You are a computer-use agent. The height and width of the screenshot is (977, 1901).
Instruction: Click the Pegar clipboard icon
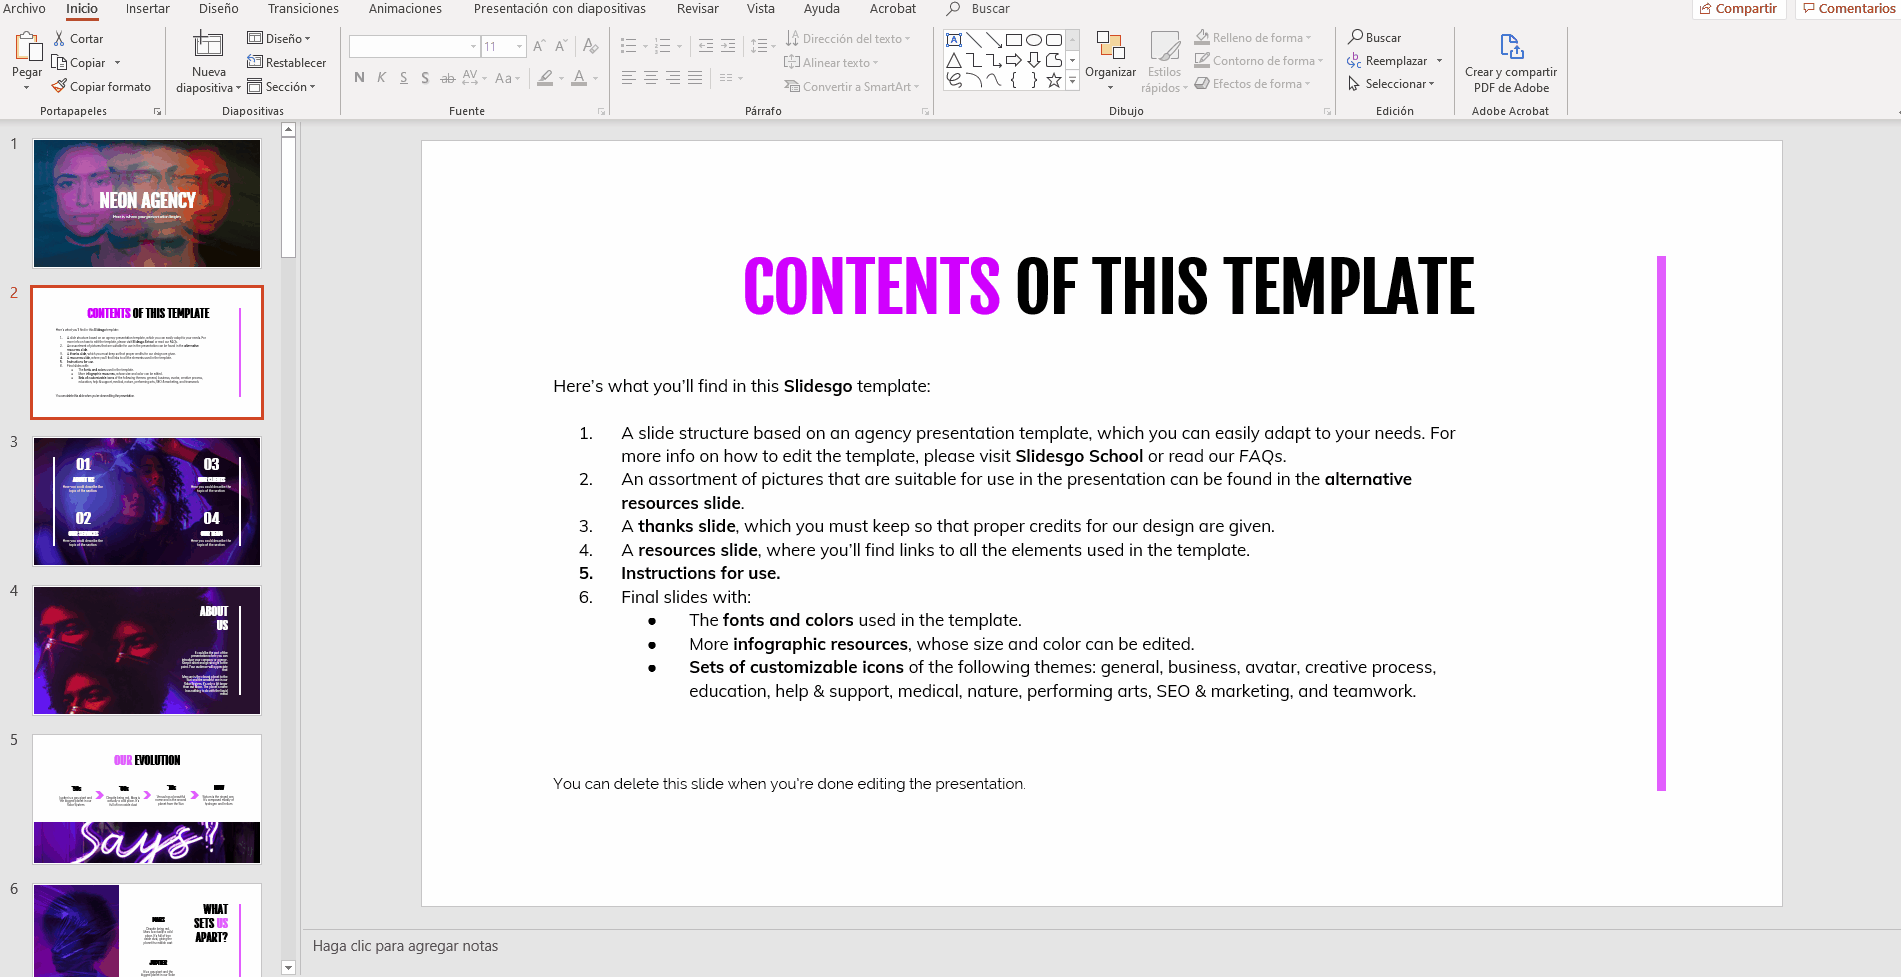pos(27,47)
